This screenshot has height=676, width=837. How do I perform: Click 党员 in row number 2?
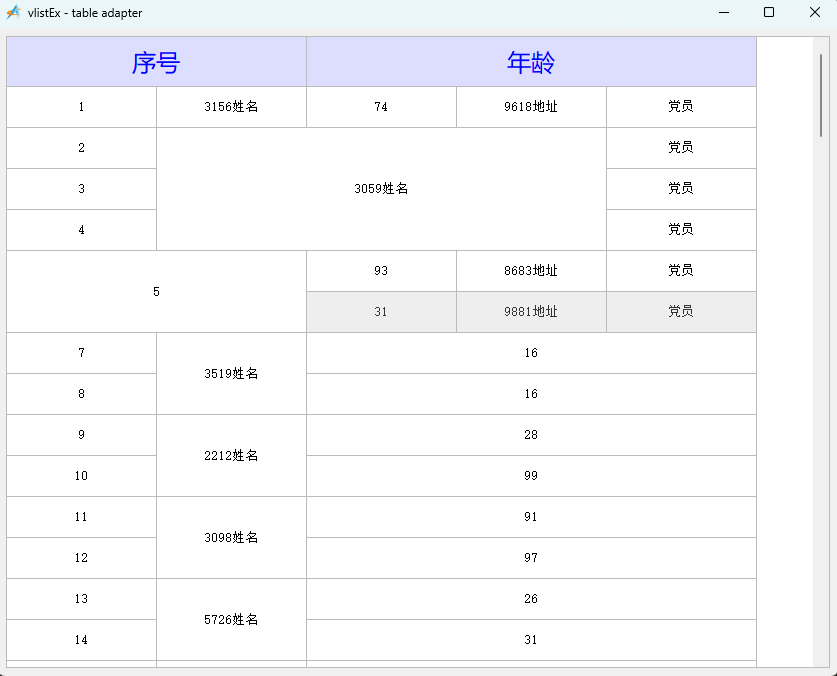(681, 148)
